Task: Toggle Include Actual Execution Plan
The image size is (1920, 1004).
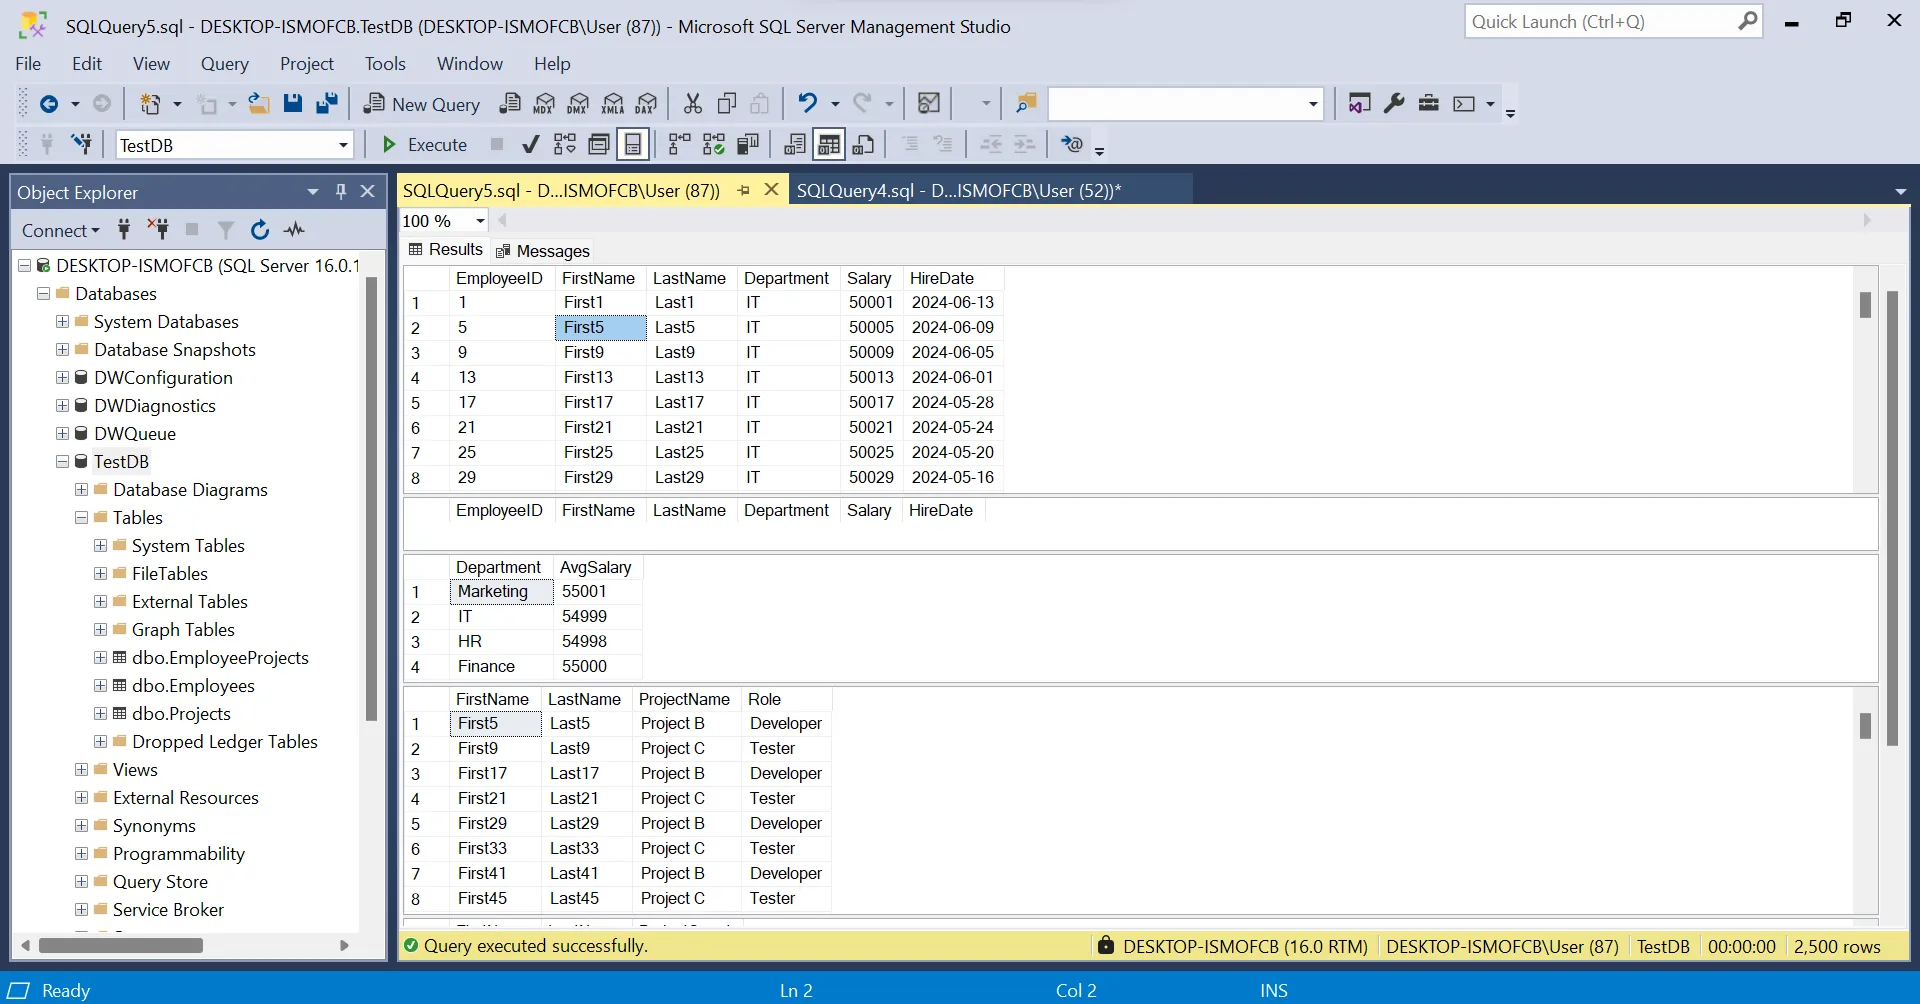Action: coord(679,145)
